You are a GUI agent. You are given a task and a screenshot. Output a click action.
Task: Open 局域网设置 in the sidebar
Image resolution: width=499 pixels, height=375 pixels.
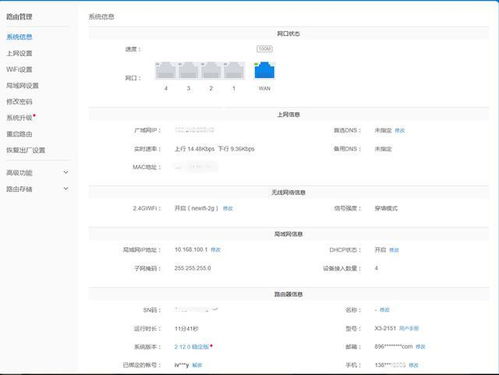22,85
